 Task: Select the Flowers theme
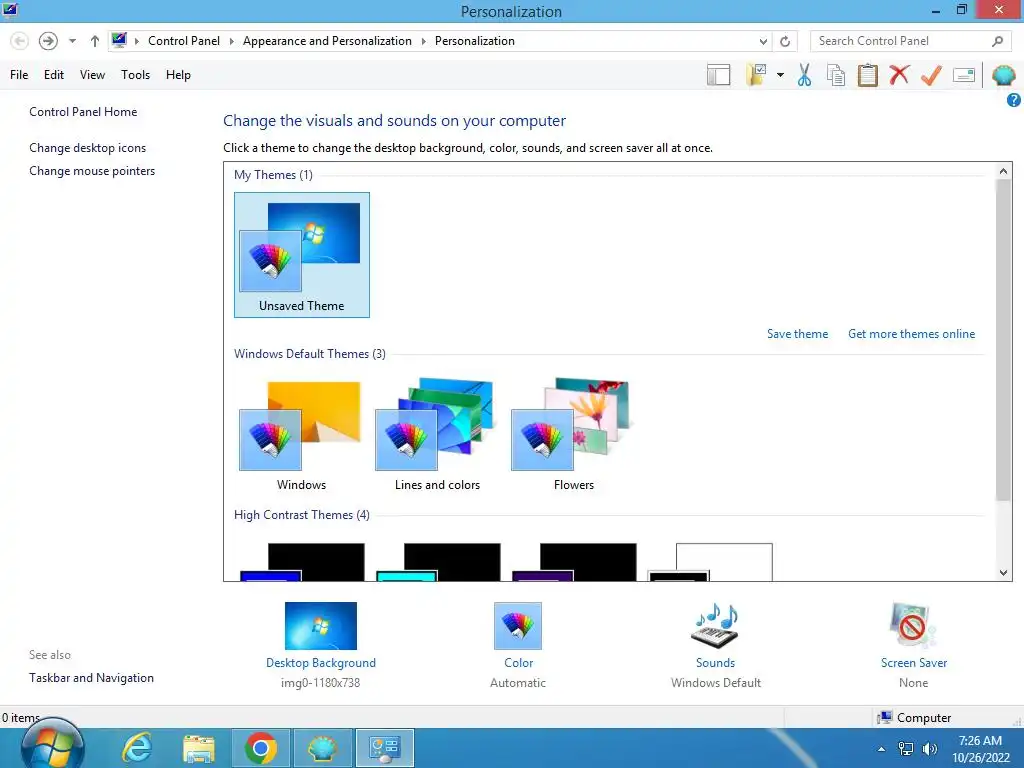[x=573, y=436]
